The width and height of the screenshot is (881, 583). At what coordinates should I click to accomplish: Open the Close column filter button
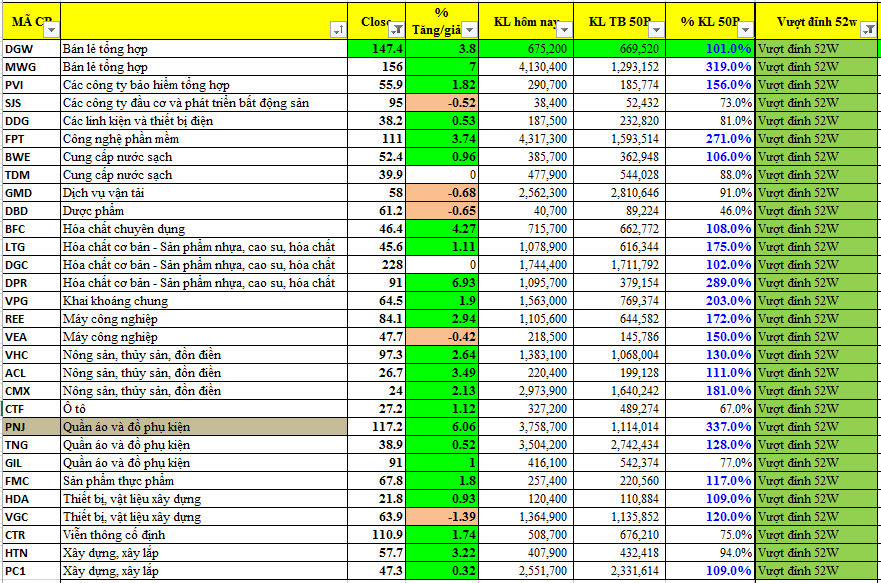[x=396, y=30]
